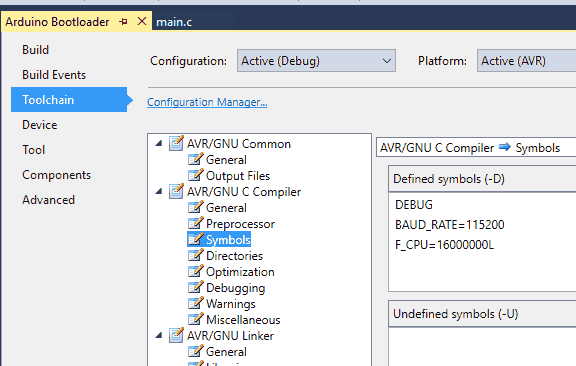
Task: Open the Configuration dropdown
Action: (316, 61)
